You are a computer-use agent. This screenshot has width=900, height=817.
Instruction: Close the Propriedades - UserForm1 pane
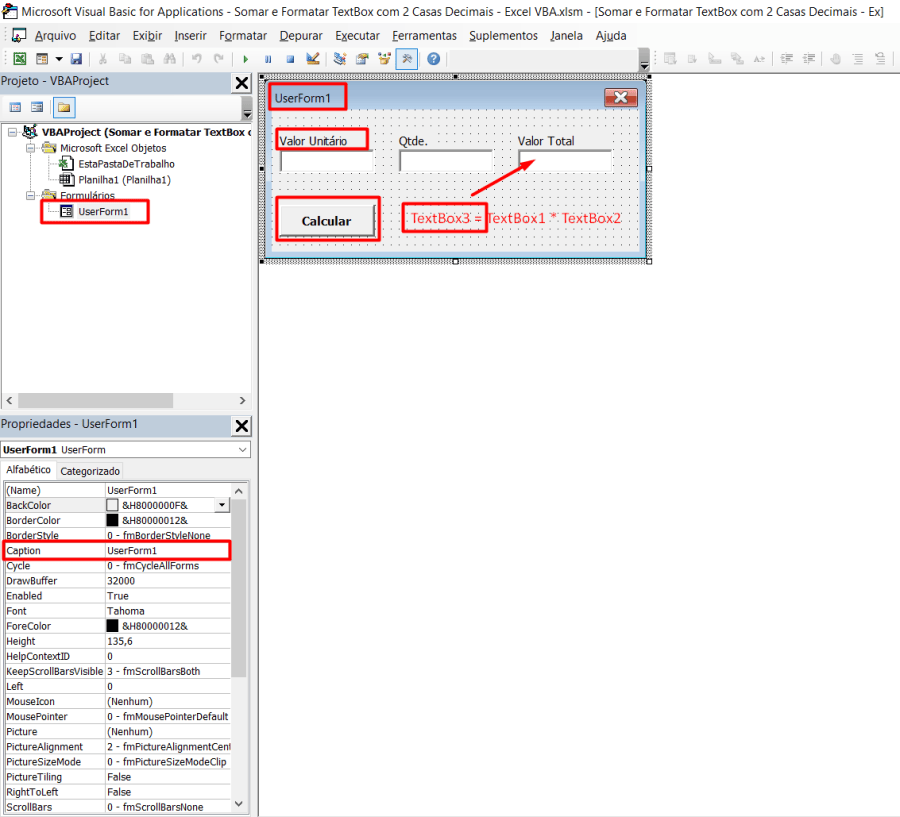pos(242,426)
